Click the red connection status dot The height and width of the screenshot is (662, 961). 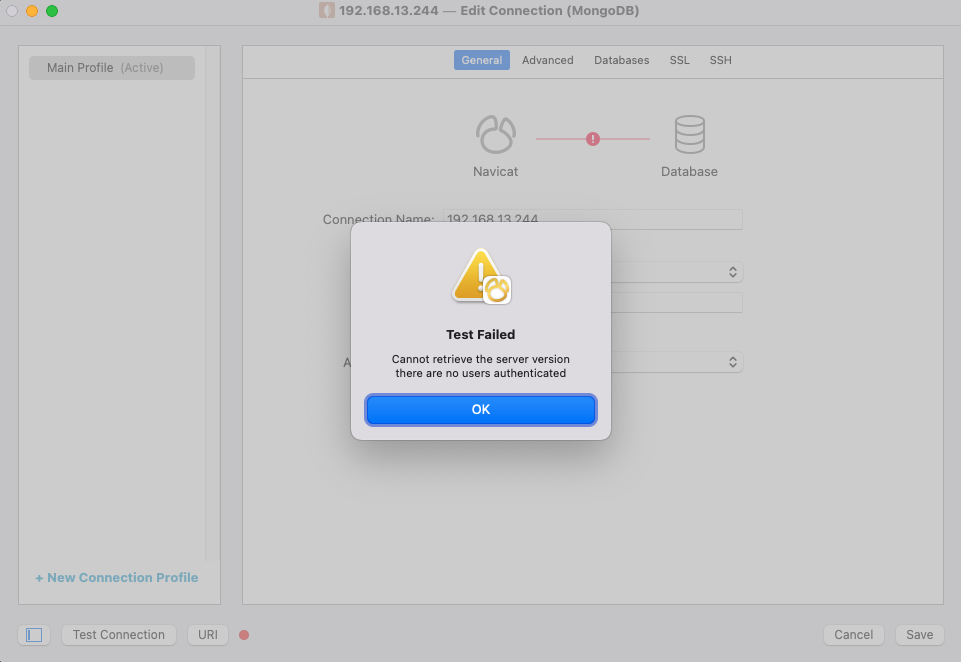click(x=244, y=635)
